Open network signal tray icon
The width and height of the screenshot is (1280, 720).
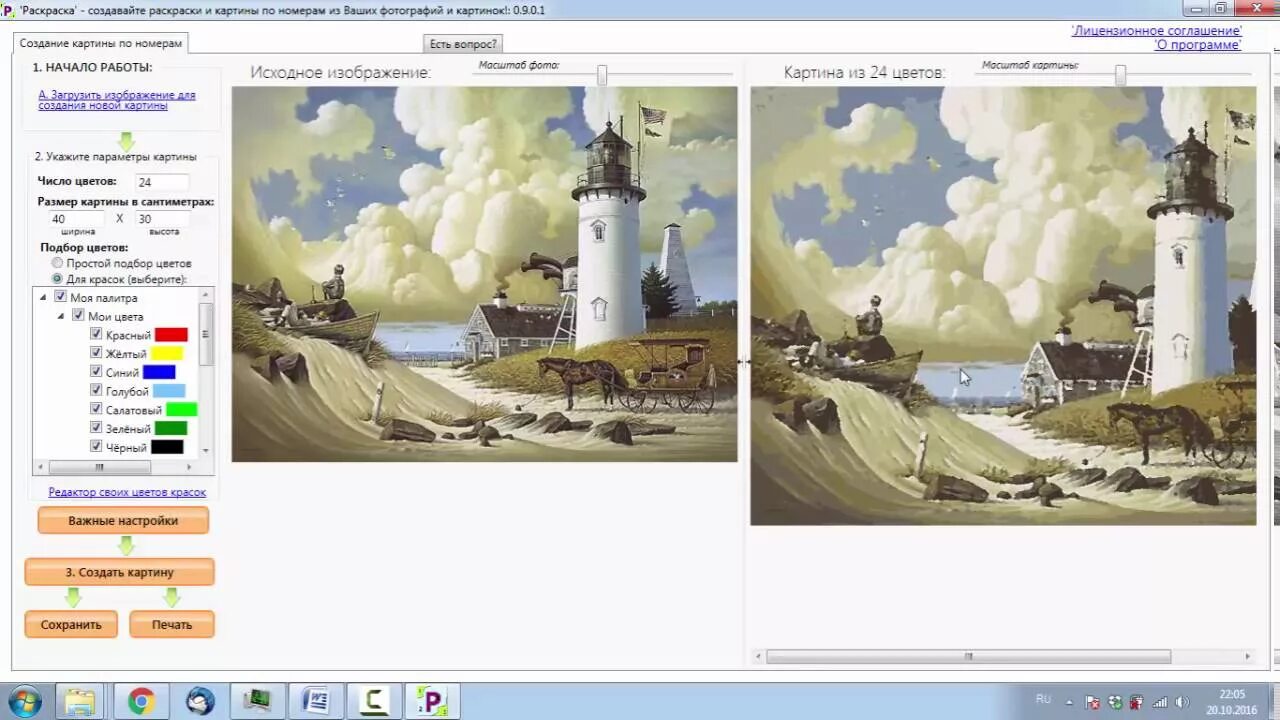[1160, 702]
